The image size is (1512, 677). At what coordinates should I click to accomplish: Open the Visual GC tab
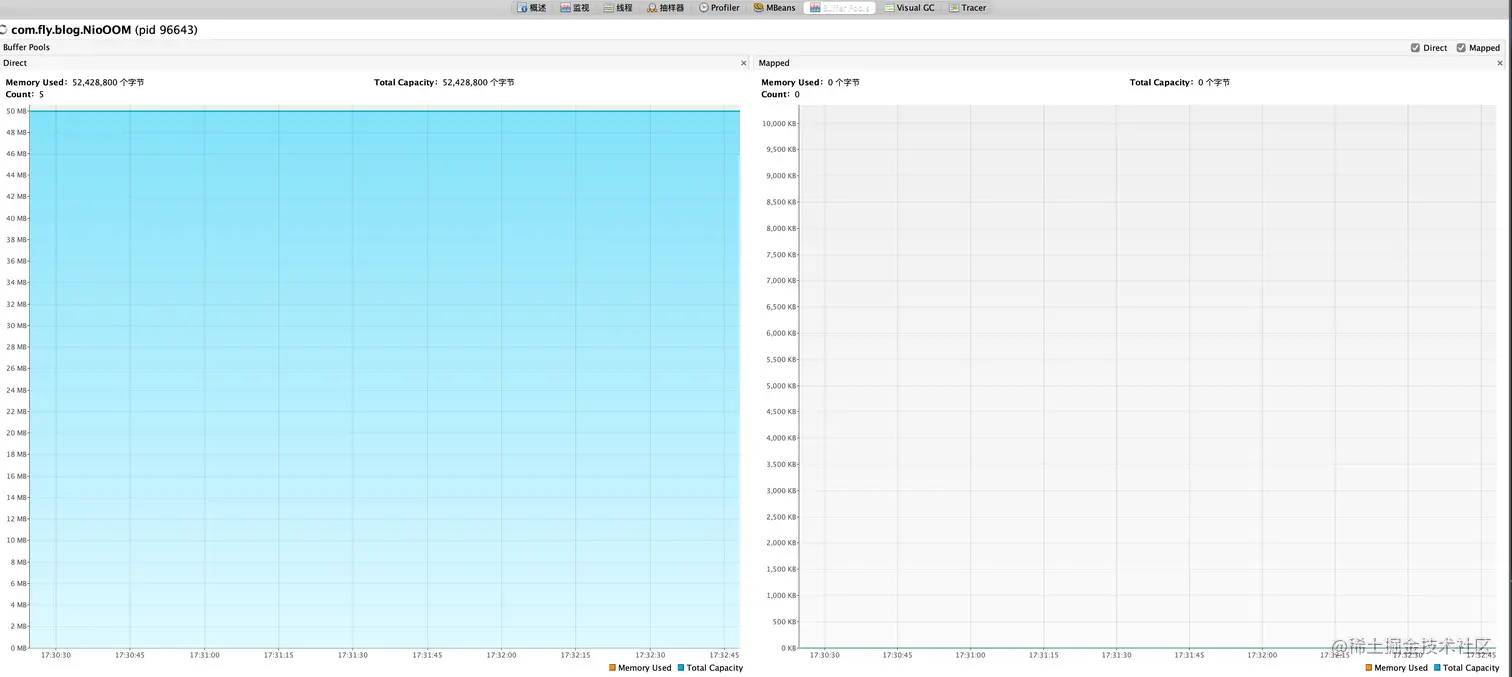point(910,8)
